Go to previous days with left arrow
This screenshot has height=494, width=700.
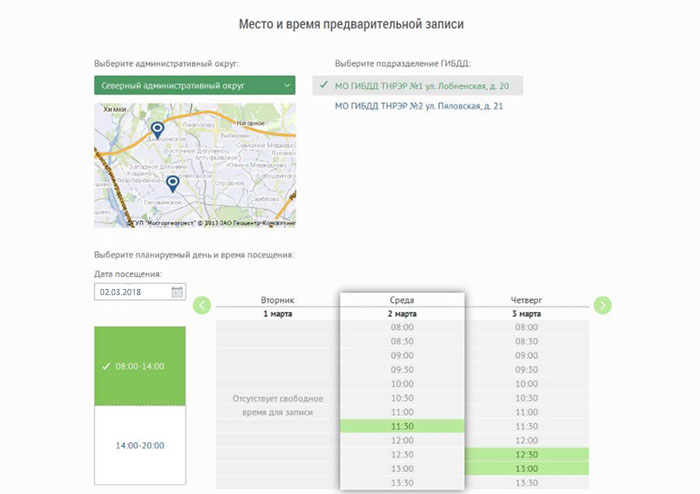click(202, 305)
